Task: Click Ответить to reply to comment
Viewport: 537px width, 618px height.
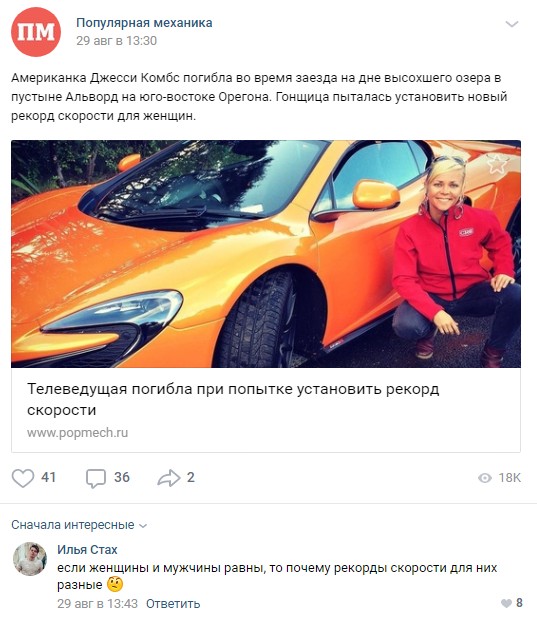Action: 173,603
